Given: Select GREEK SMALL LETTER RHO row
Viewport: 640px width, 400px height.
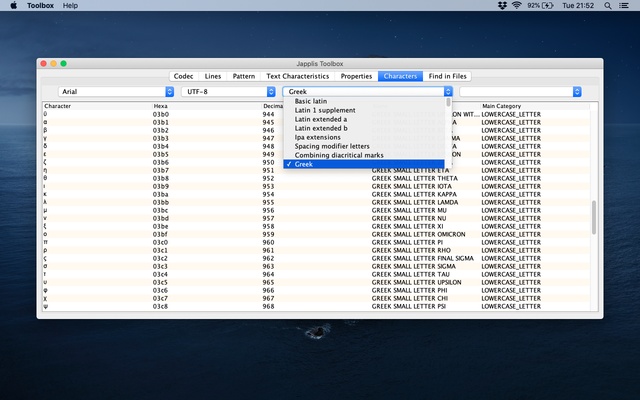Looking at the screenshot, I should pyautogui.click(x=316, y=250).
